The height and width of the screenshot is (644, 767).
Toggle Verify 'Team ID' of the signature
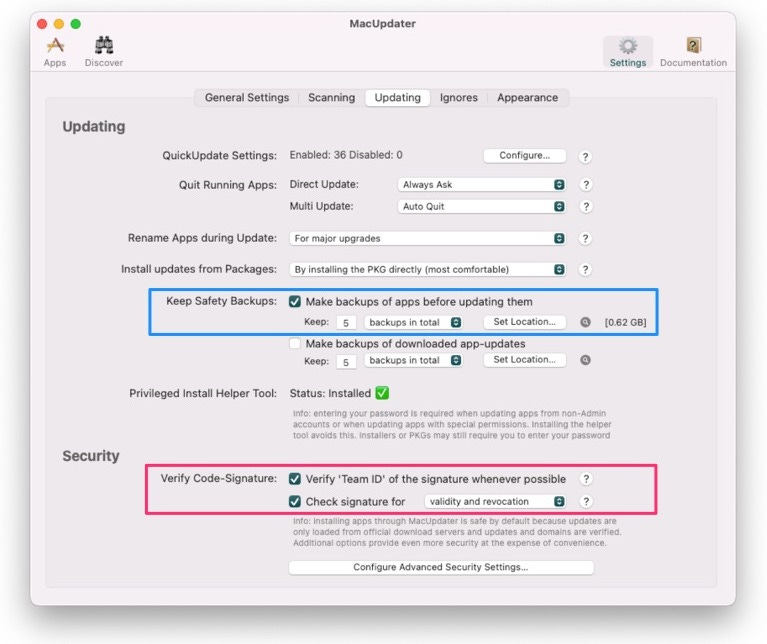coord(294,479)
